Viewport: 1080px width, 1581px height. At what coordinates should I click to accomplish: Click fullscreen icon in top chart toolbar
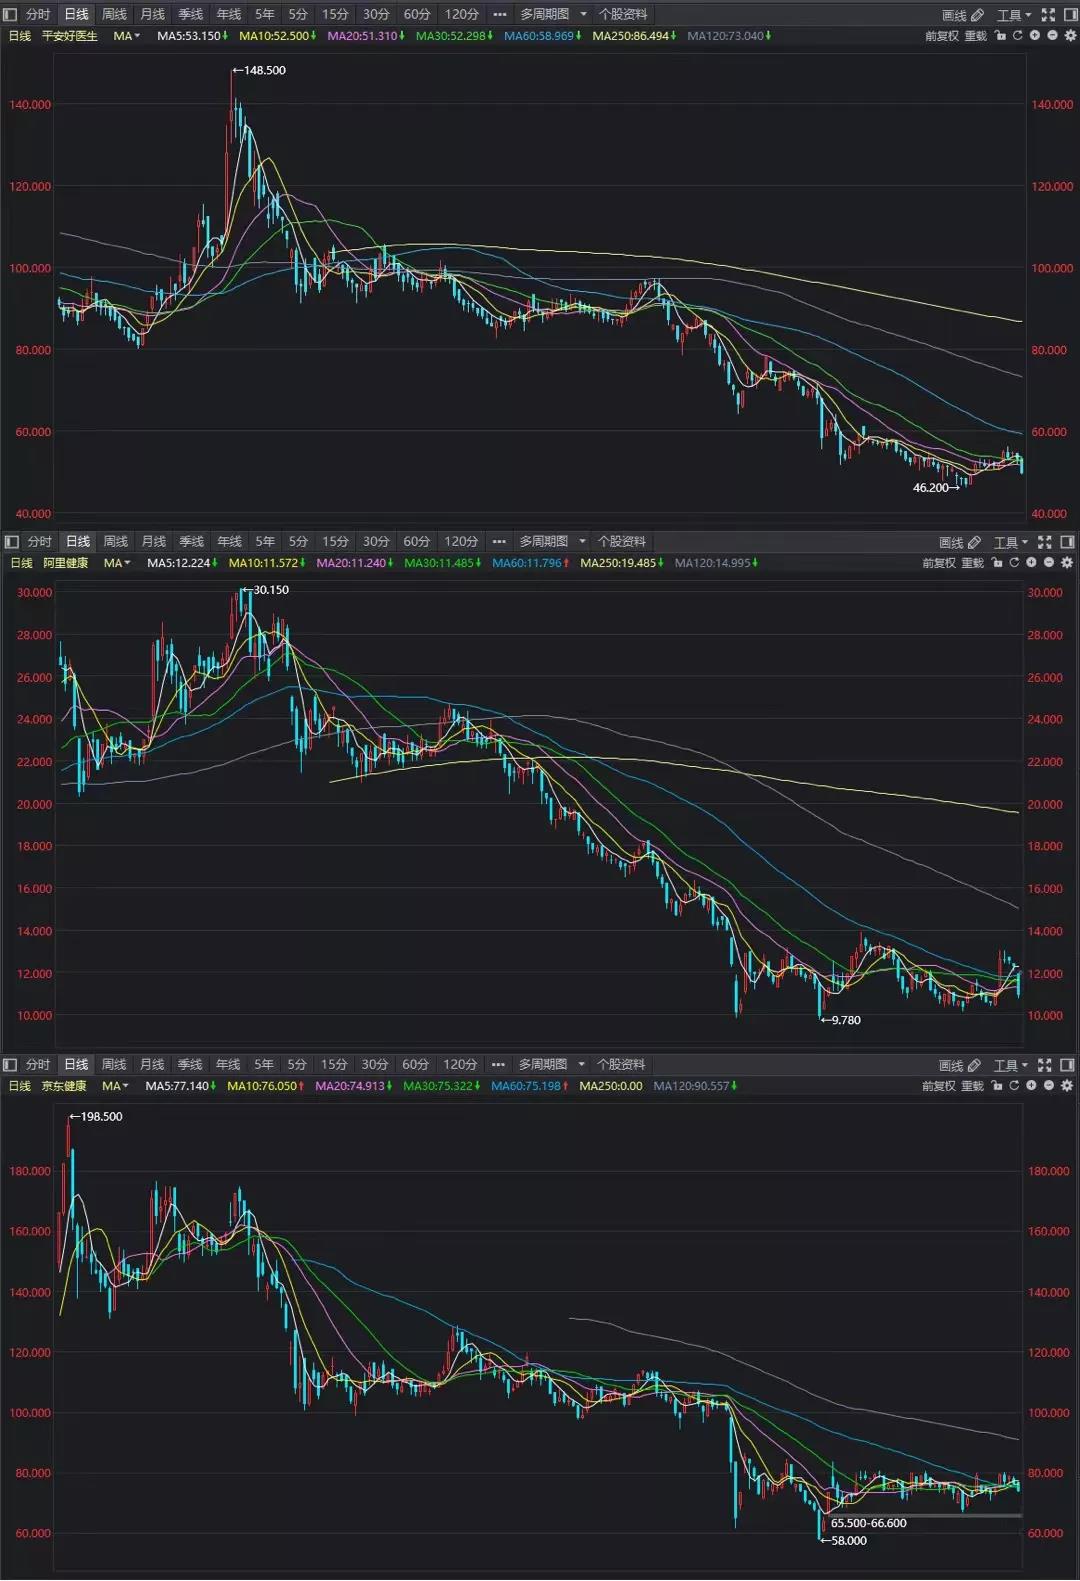pos(1048,14)
